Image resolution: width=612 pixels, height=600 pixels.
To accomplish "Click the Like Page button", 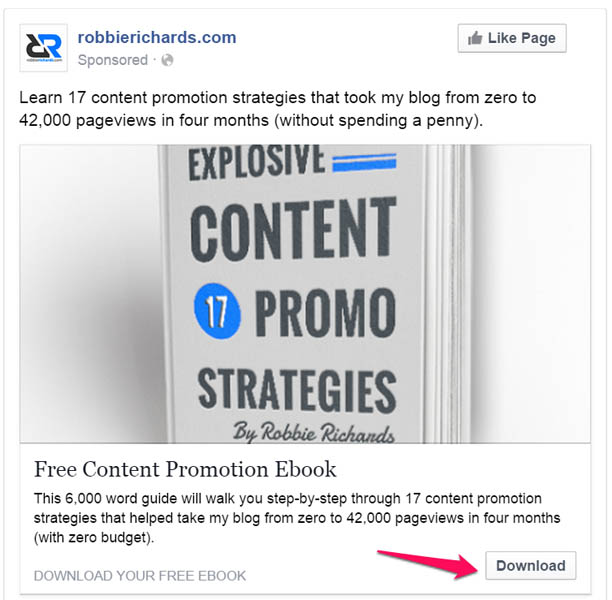I will [512, 38].
